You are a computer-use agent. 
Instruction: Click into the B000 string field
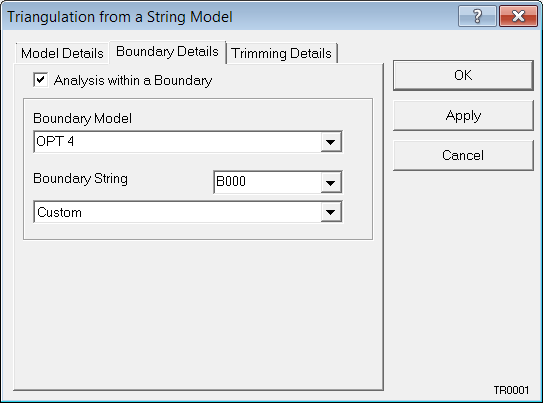[x=267, y=182]
